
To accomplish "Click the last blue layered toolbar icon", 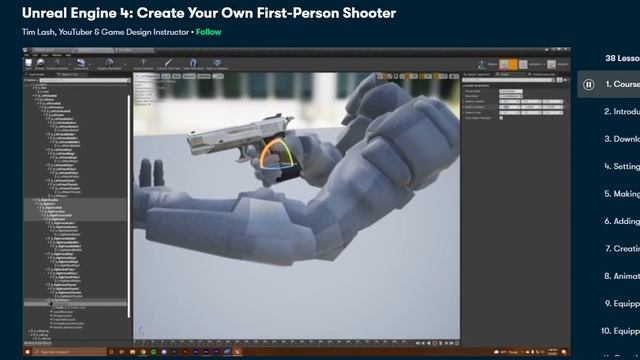I will pyautogui.click(x=217, y=63).
